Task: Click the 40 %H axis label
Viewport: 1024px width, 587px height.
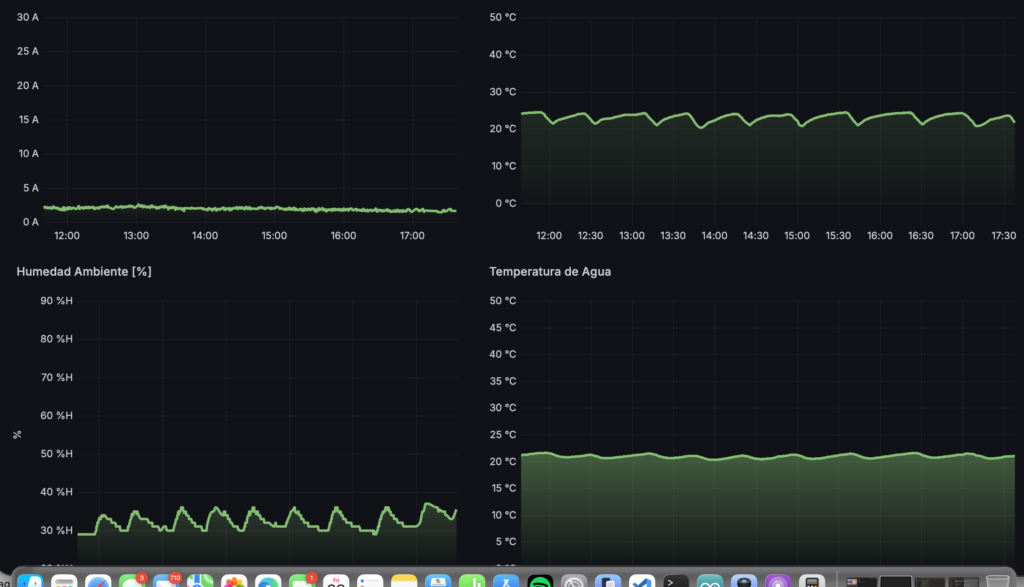Action: [56, 492]
